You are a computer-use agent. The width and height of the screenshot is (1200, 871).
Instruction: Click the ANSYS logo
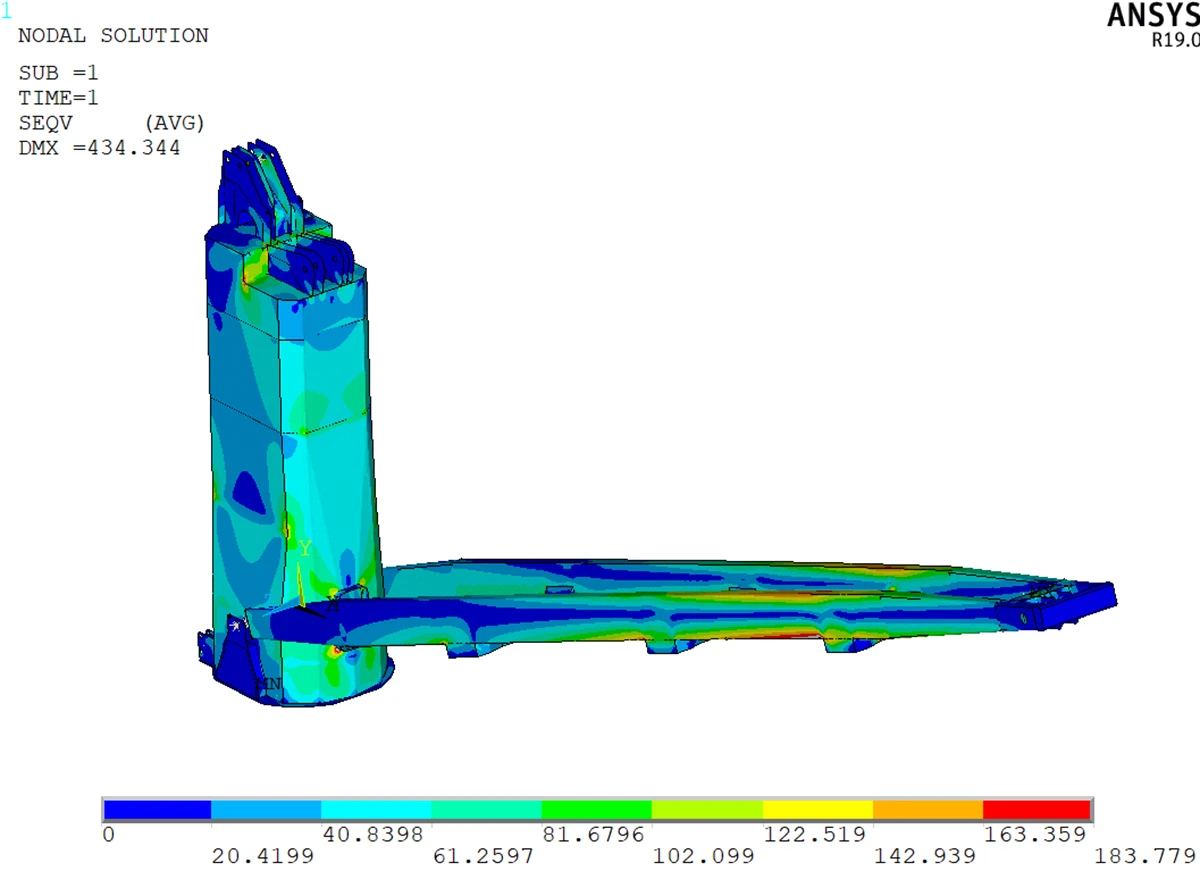point(1154,16)
